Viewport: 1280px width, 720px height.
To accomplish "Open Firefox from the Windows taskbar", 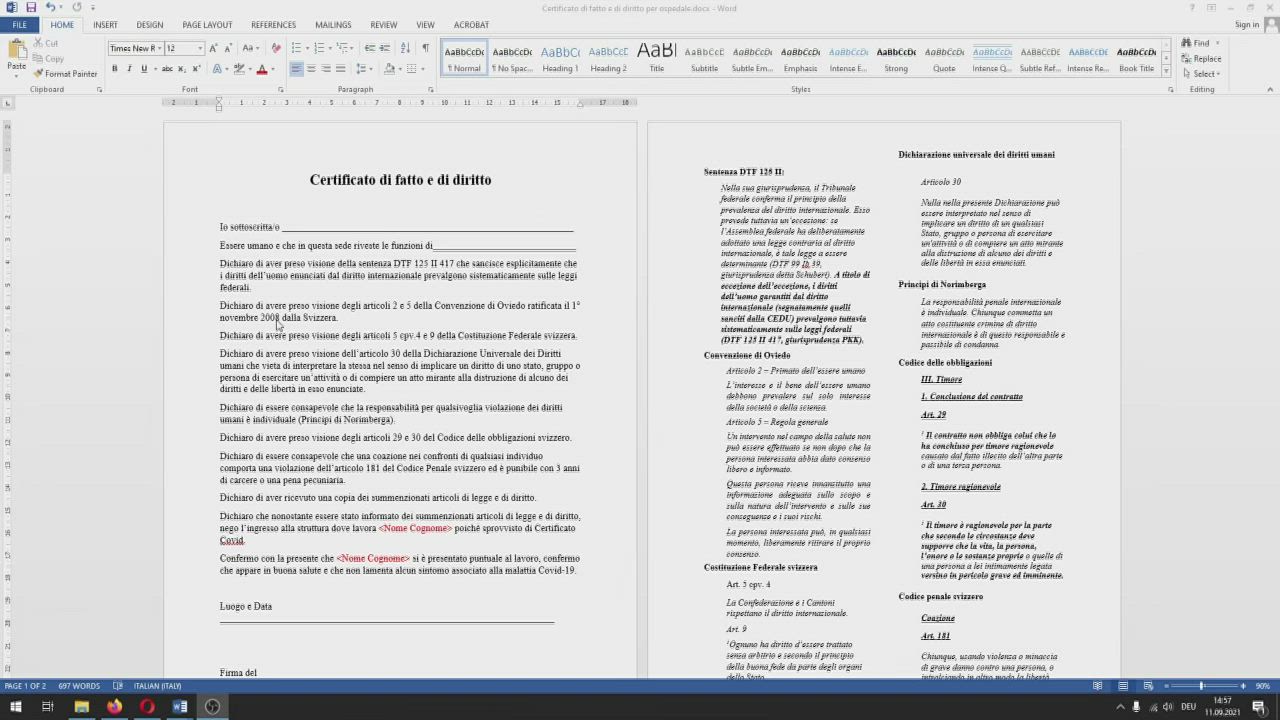I will pos(114,707).
